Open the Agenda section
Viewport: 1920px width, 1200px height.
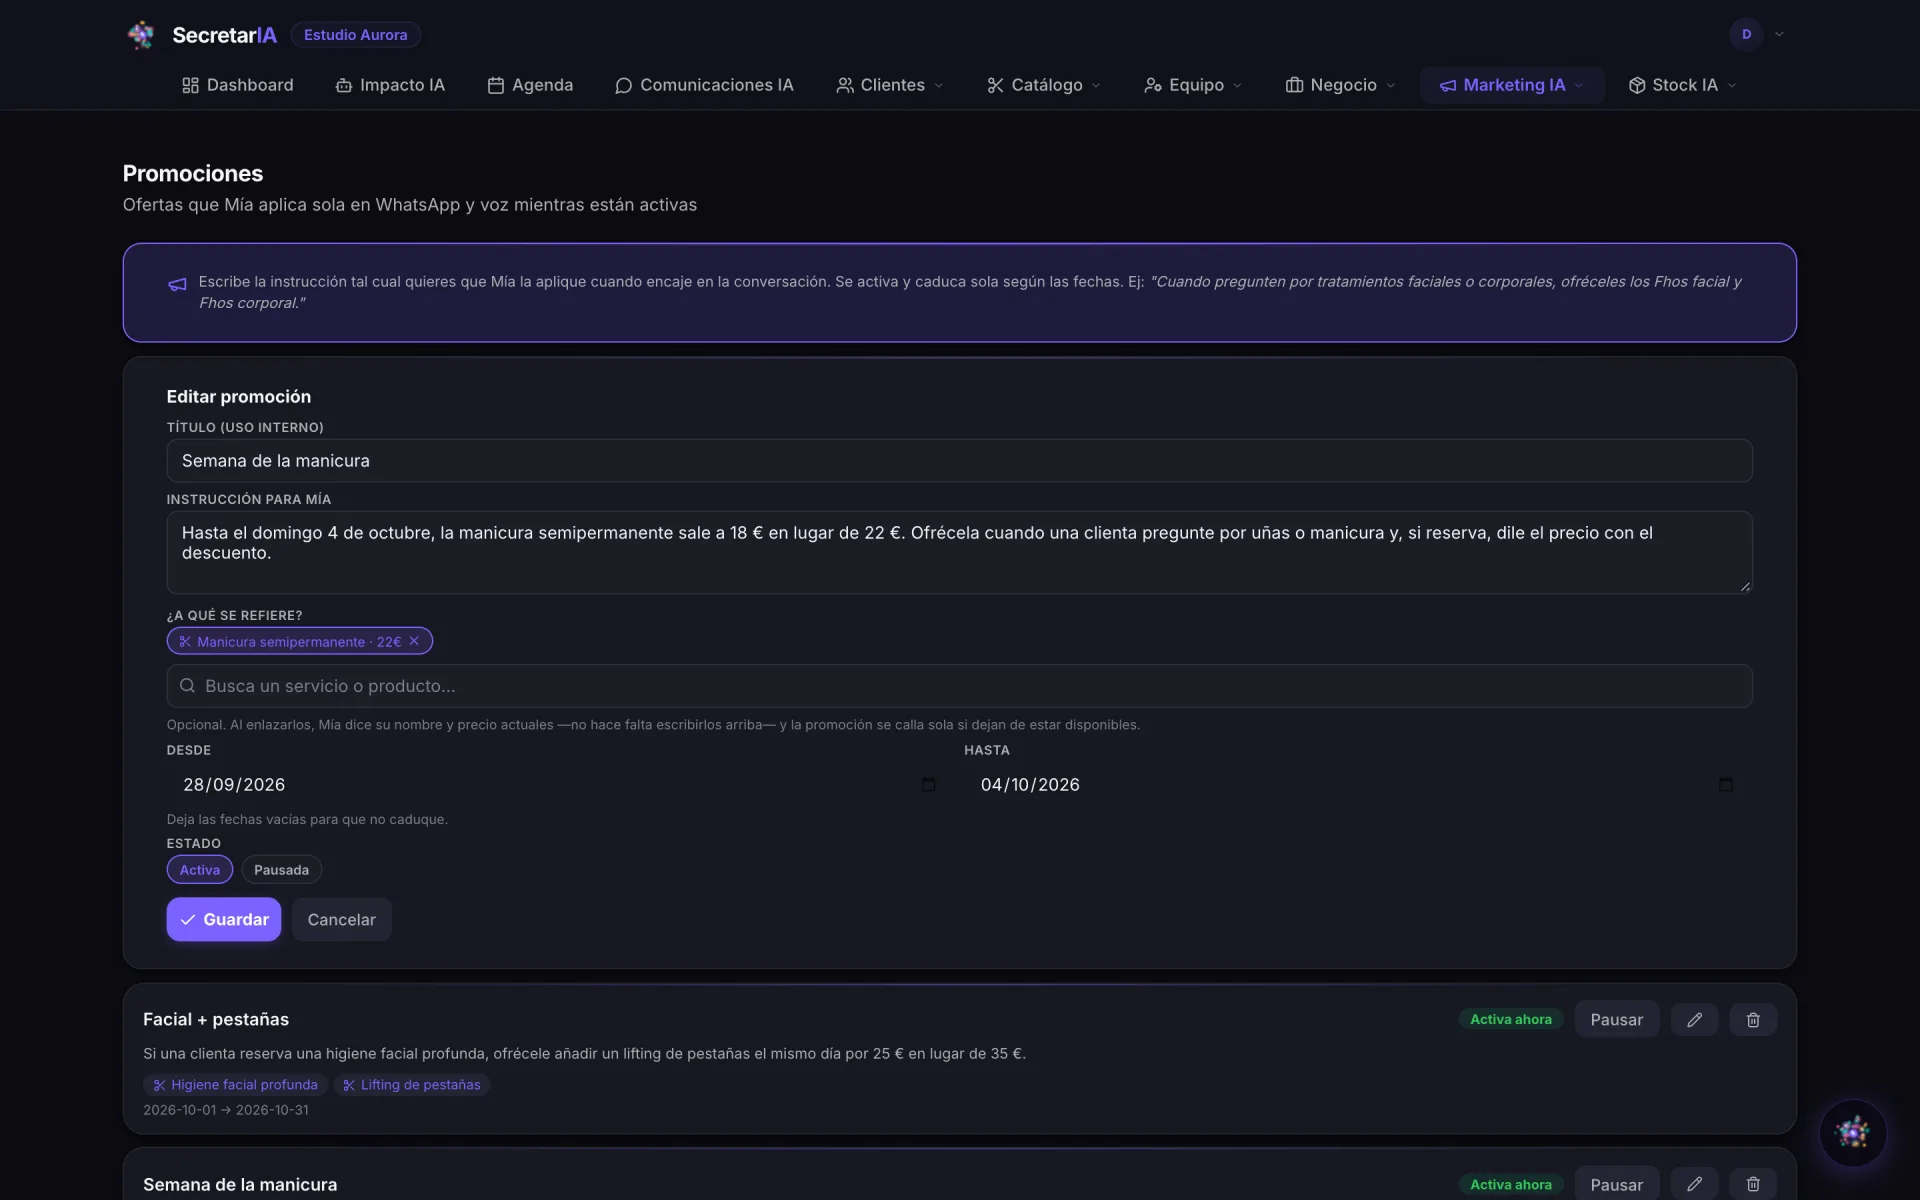530,86
